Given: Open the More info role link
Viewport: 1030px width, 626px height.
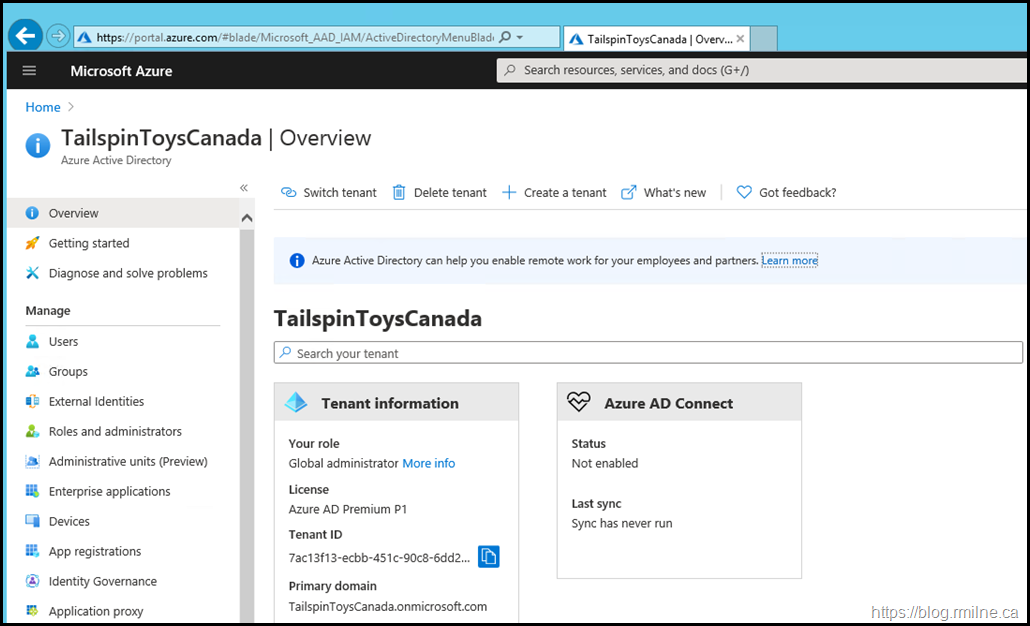Looking at the screenshot, I should coord(428,464).
